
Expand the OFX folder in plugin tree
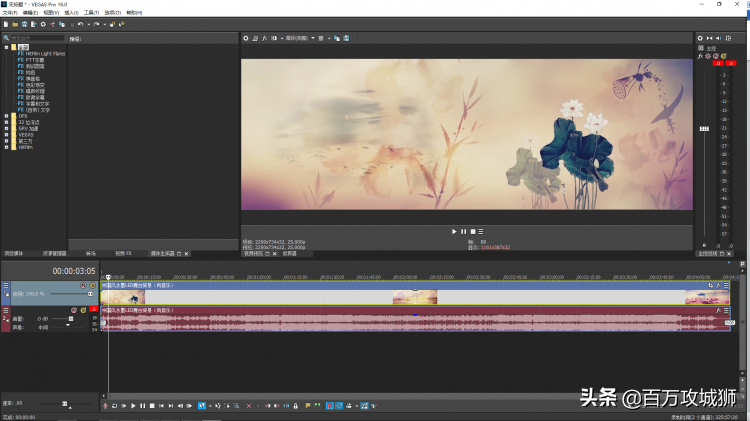tap(6, 115)
